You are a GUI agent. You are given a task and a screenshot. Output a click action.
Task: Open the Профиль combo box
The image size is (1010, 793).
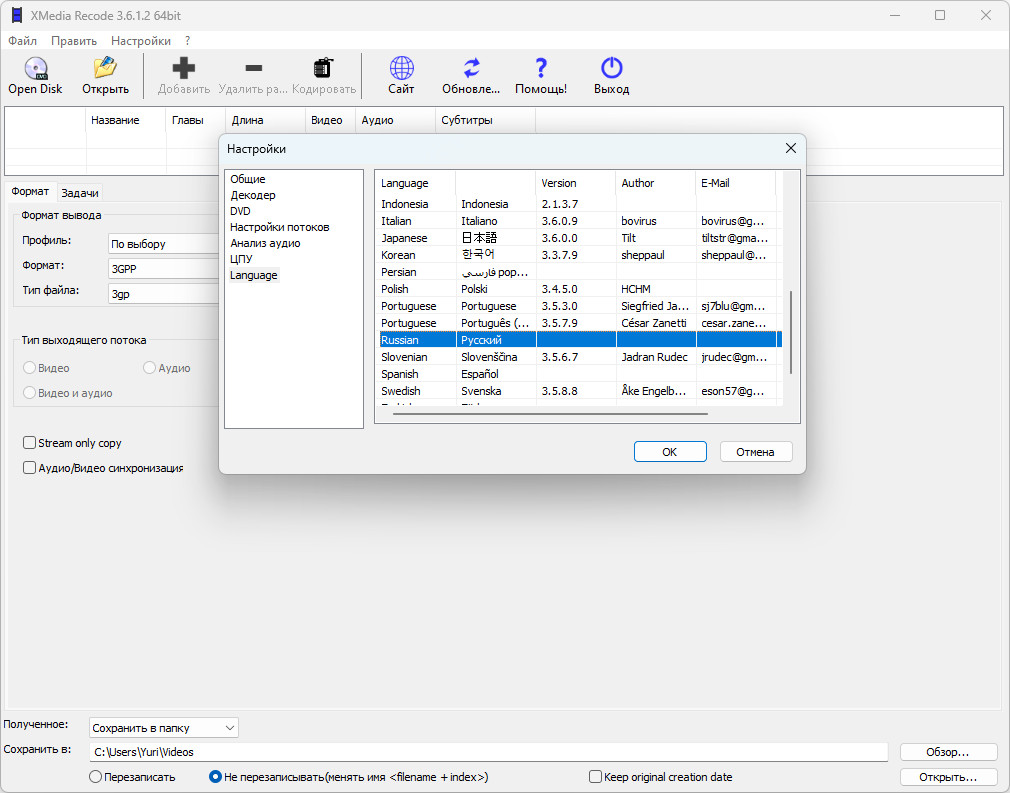[164, 244]
